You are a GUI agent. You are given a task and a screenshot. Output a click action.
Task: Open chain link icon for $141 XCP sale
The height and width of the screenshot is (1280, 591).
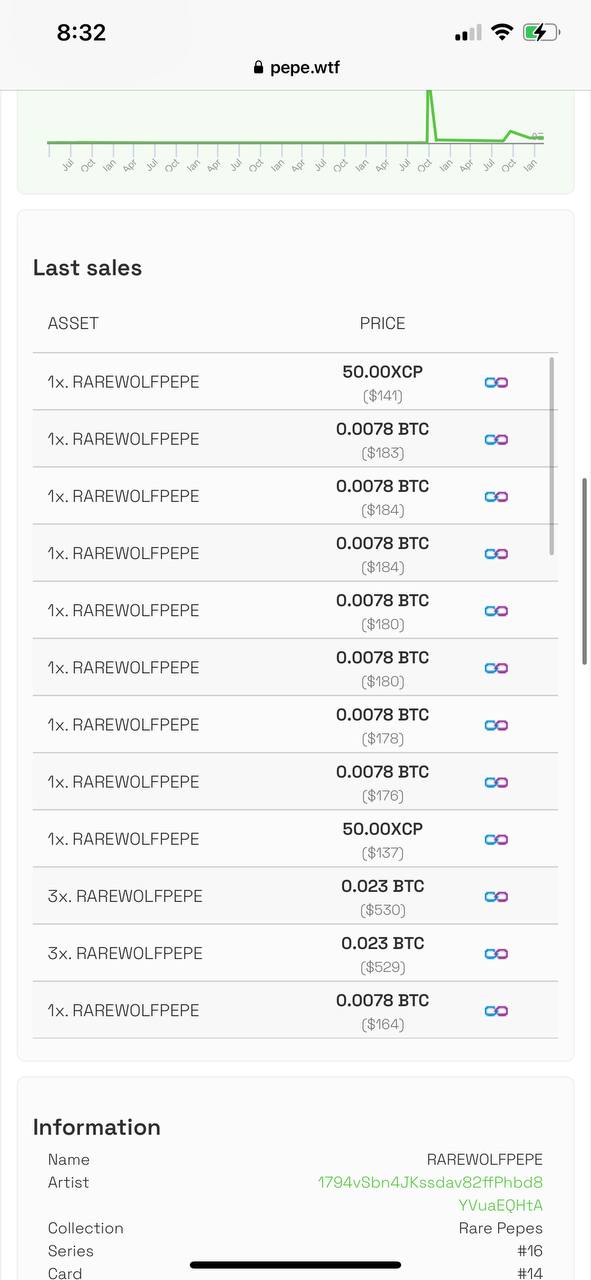coord(496,382)
